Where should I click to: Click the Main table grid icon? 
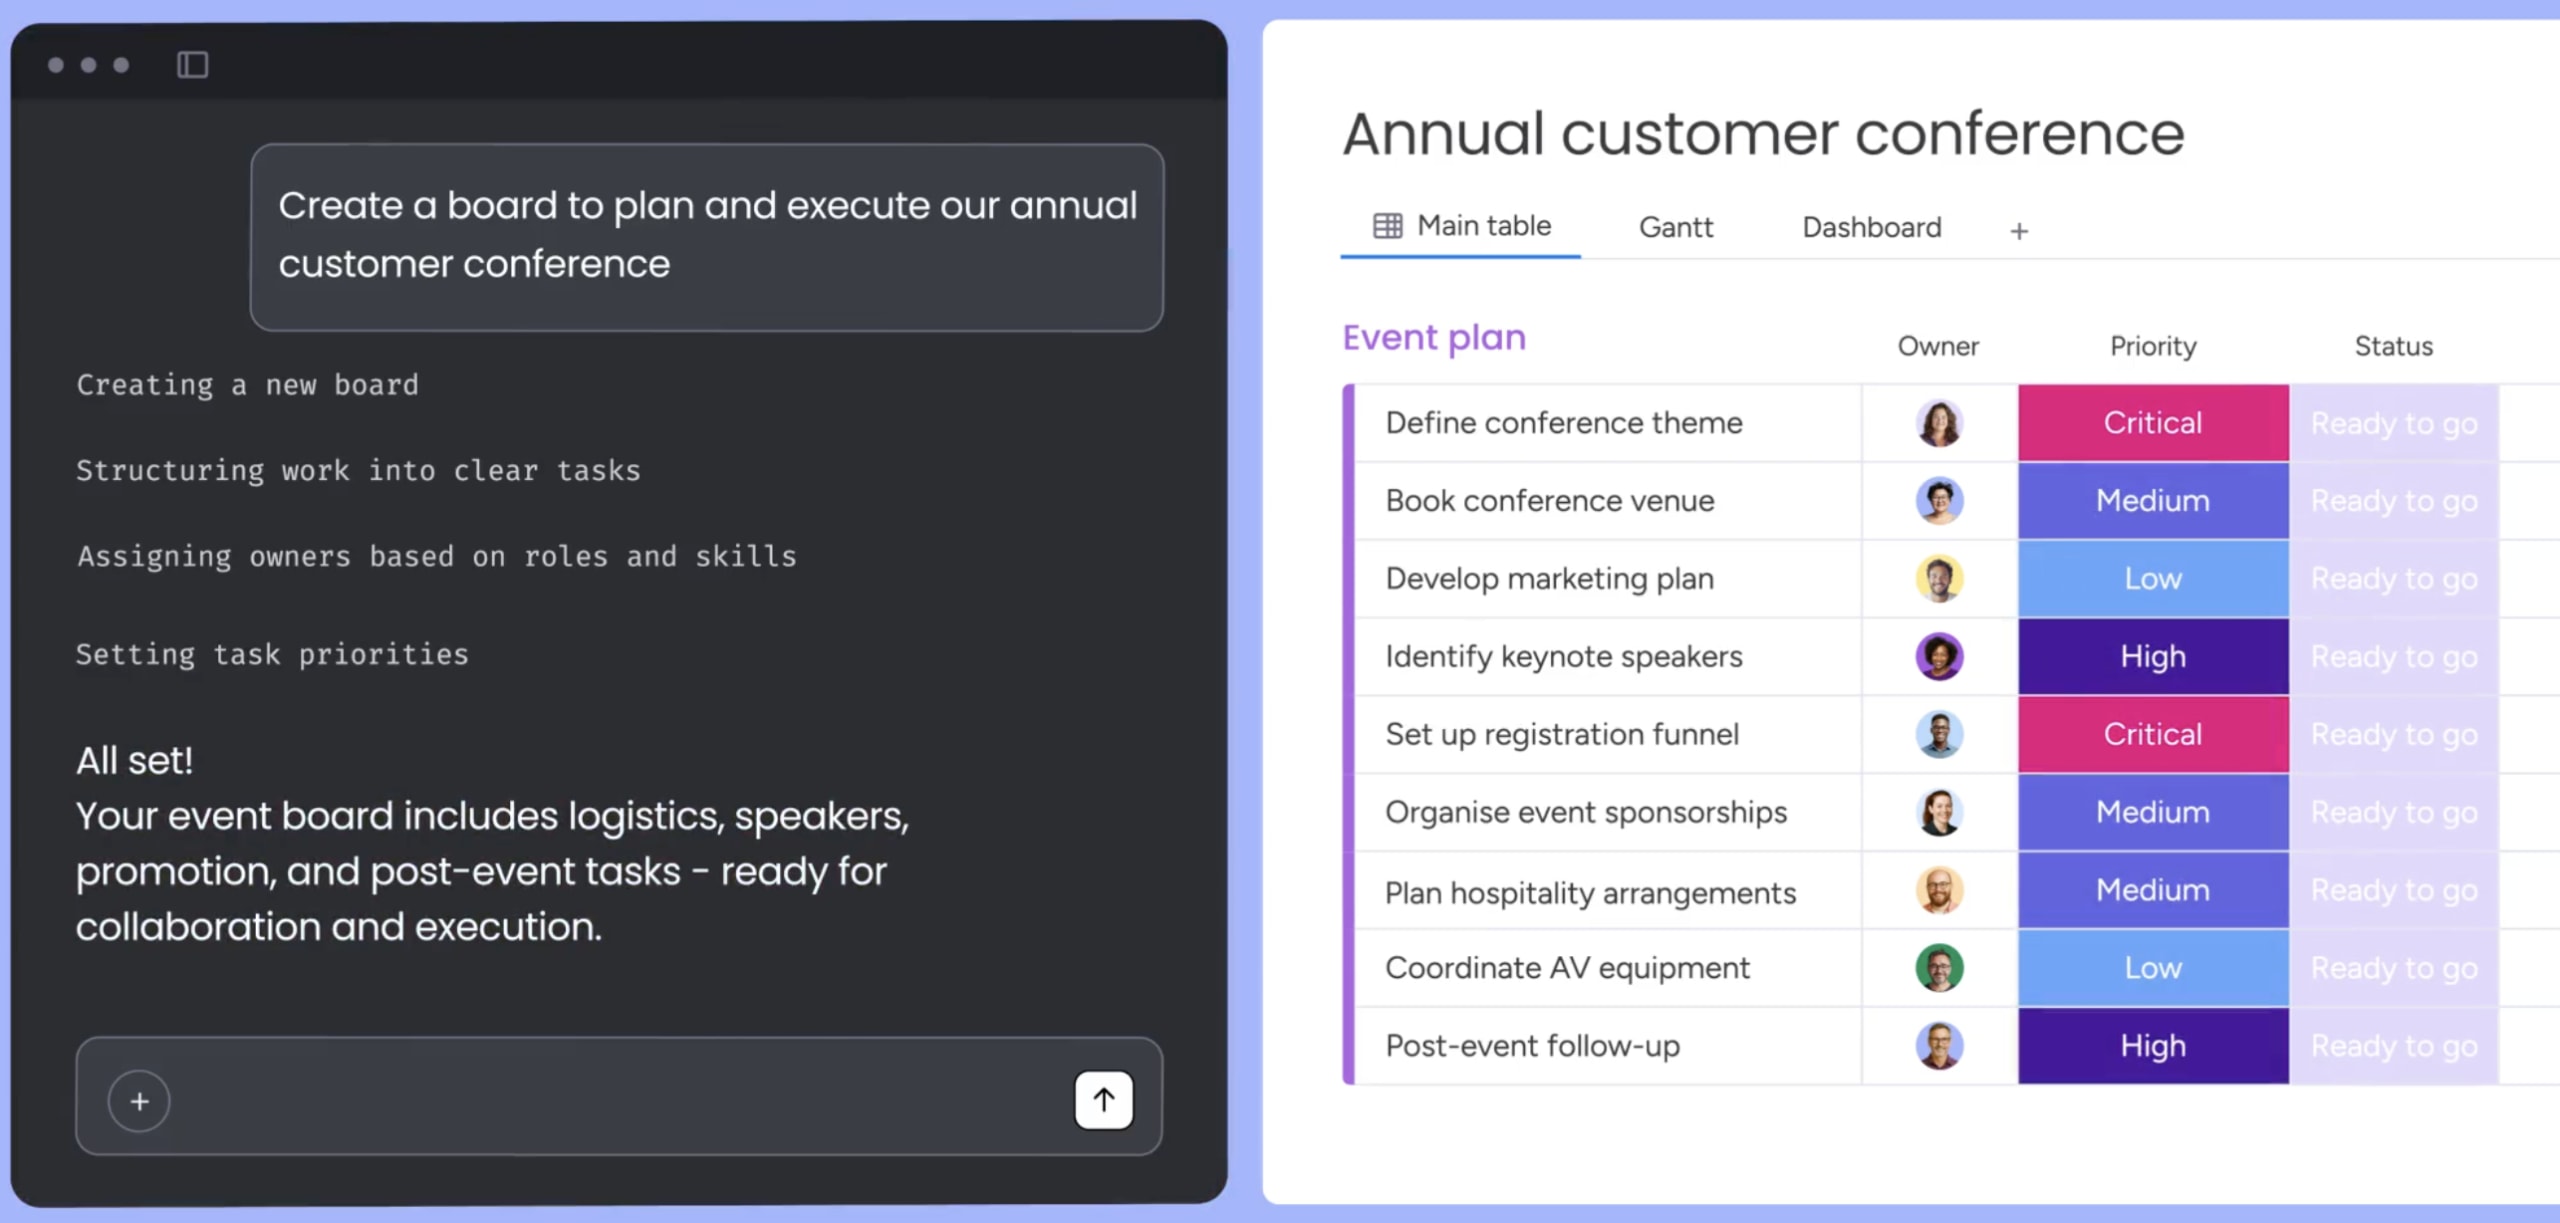1387,226
